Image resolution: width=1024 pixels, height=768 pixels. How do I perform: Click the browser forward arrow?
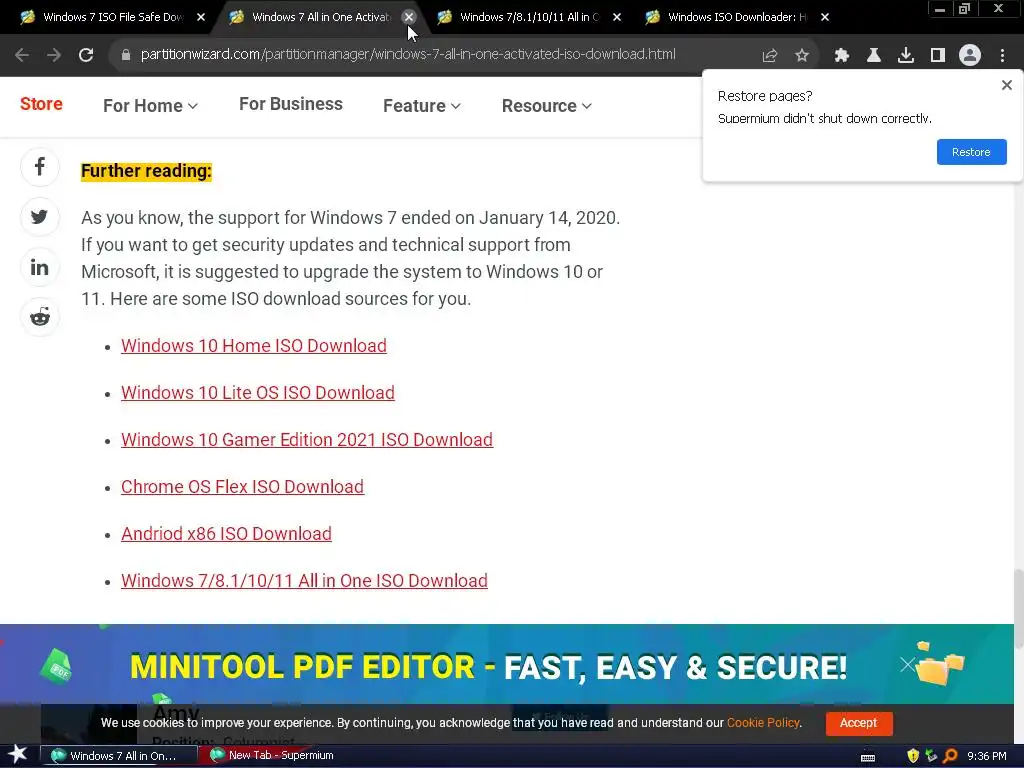tap(54, 55)
